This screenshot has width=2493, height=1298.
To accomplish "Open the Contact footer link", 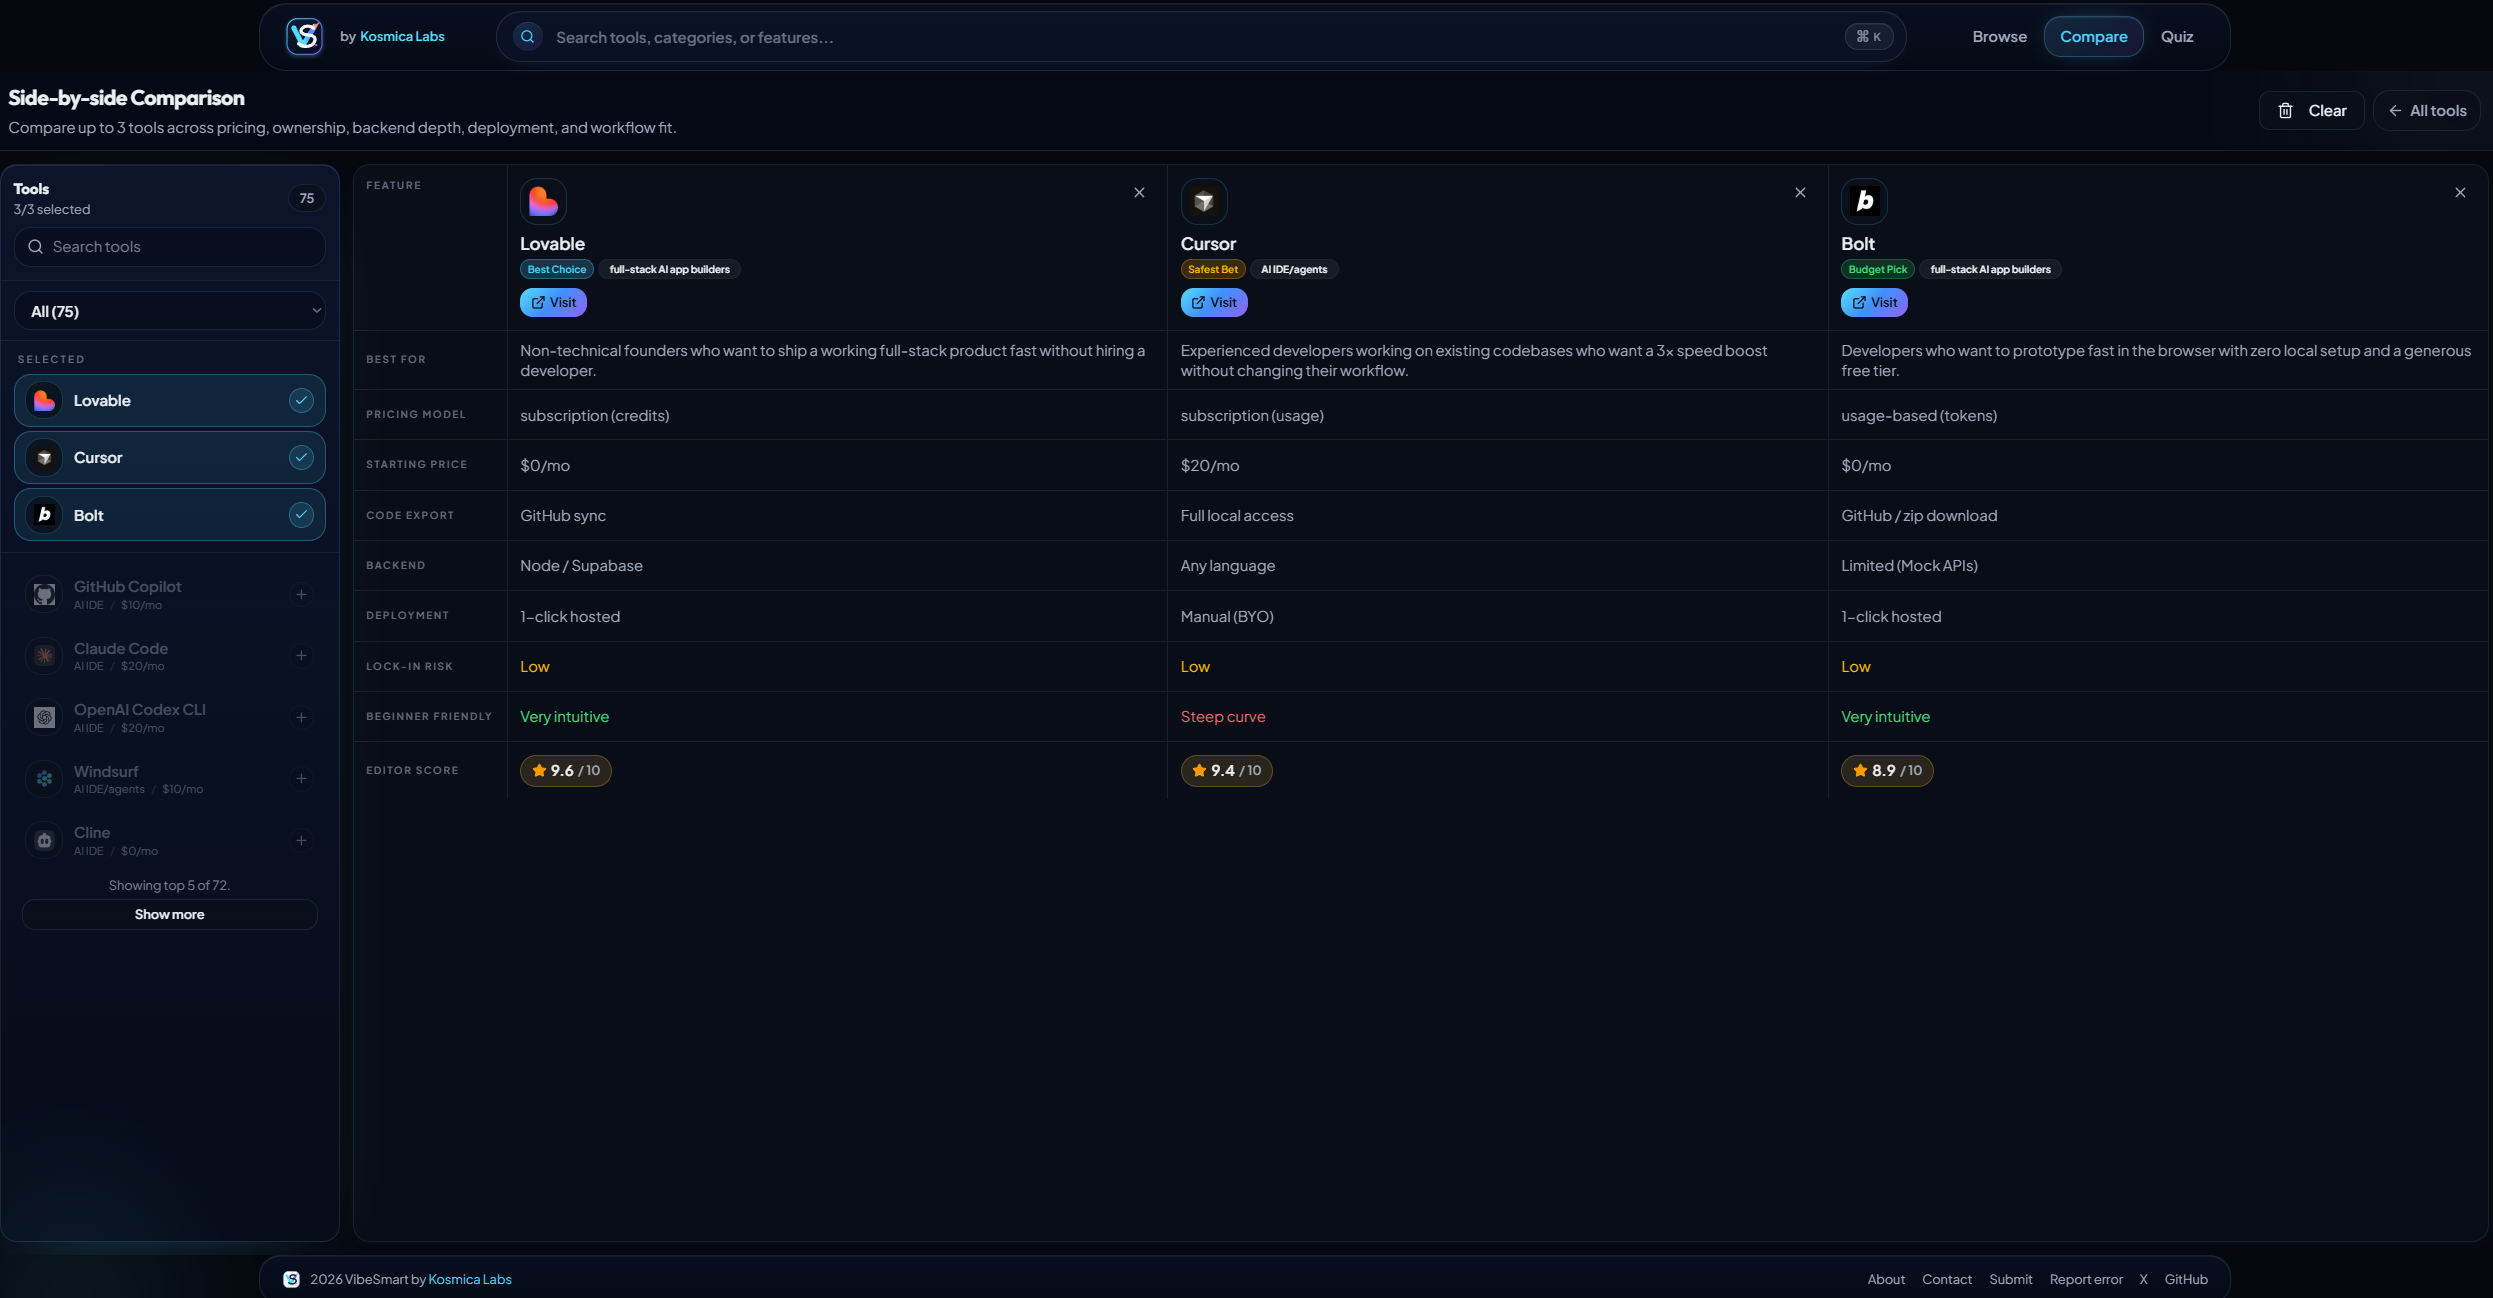I will (1946, 1279).
